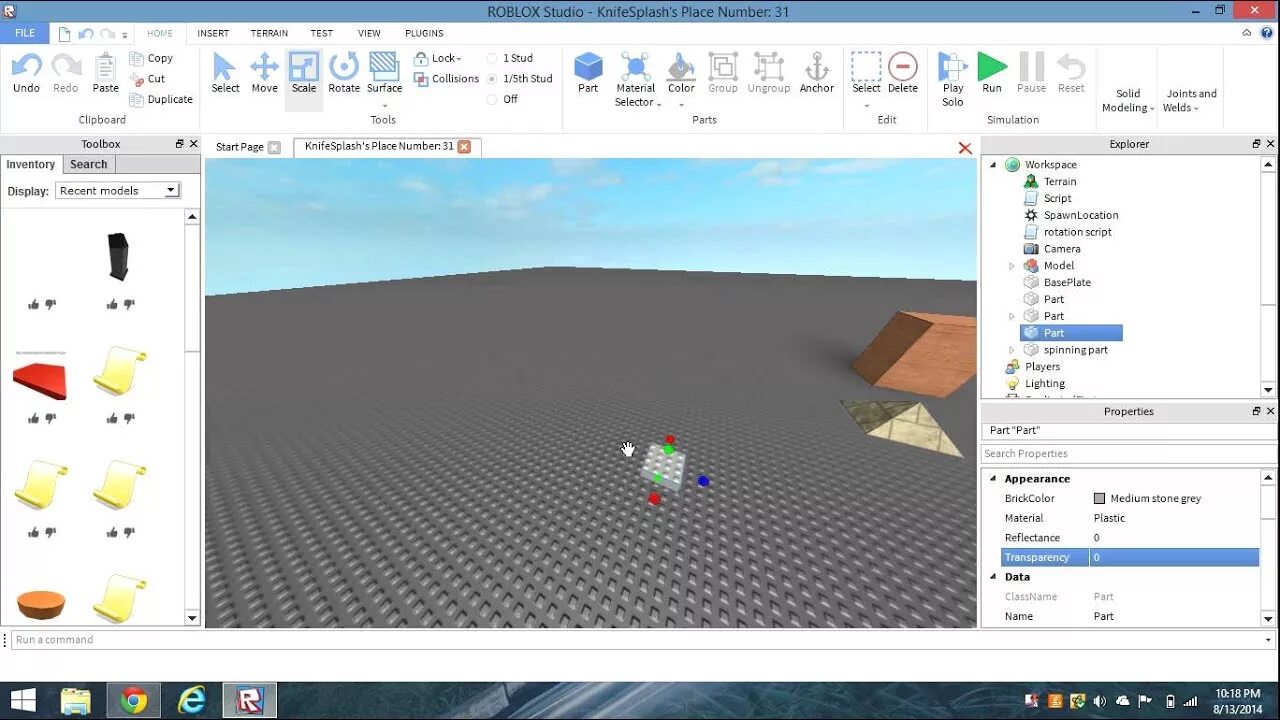The image size is (1280, 720).
Task: Select the 1/5th Stud radio option
Action: click(492, 79)
